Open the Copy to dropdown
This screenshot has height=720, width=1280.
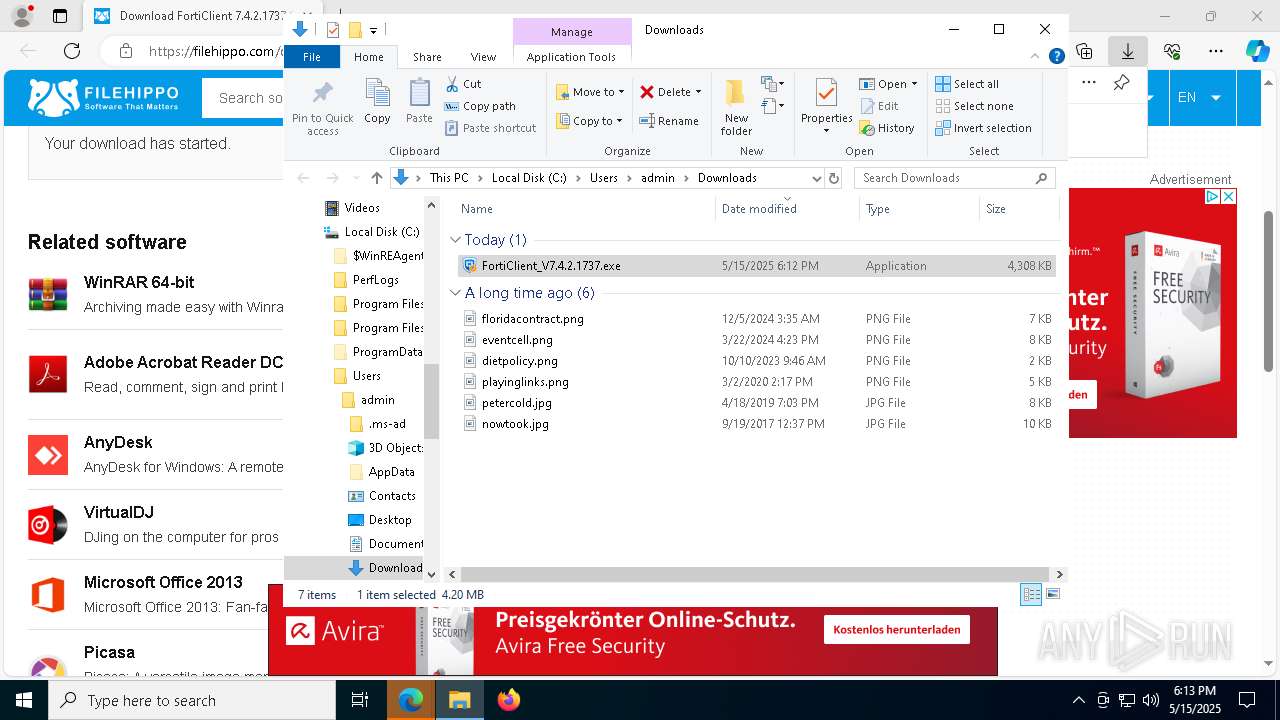[590, 121]
